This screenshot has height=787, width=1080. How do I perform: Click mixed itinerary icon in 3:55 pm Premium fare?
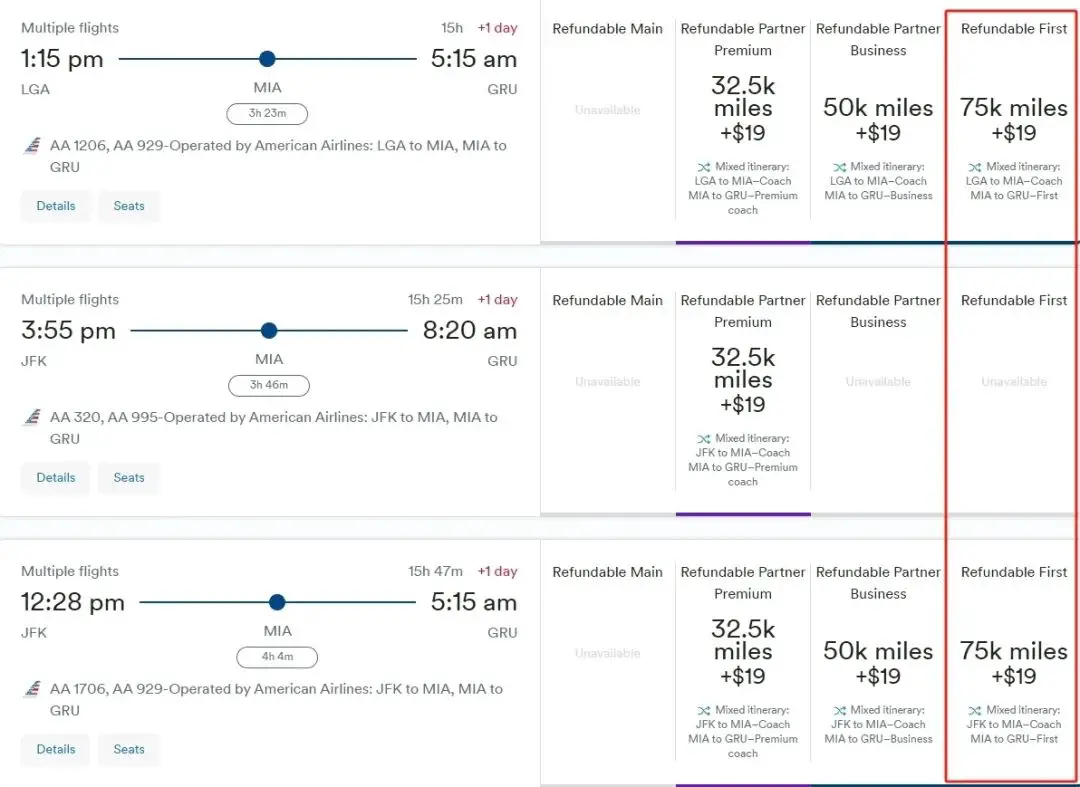pyautogui.click(x=704, y=439)
